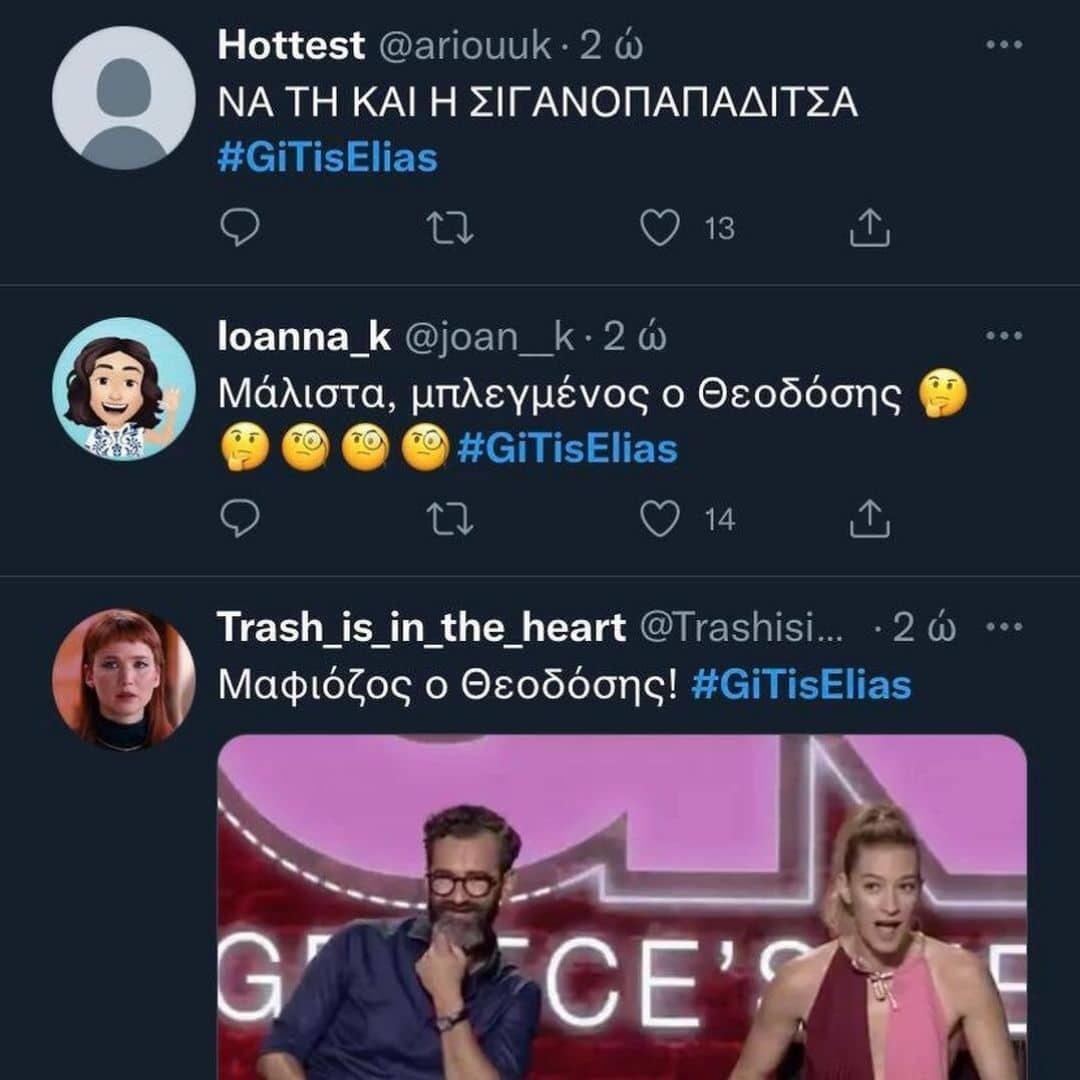Open #GiTisElias hashtag in Hottest tweet
Viewport: 1080px width, 1080px height.
click(328, 158)
